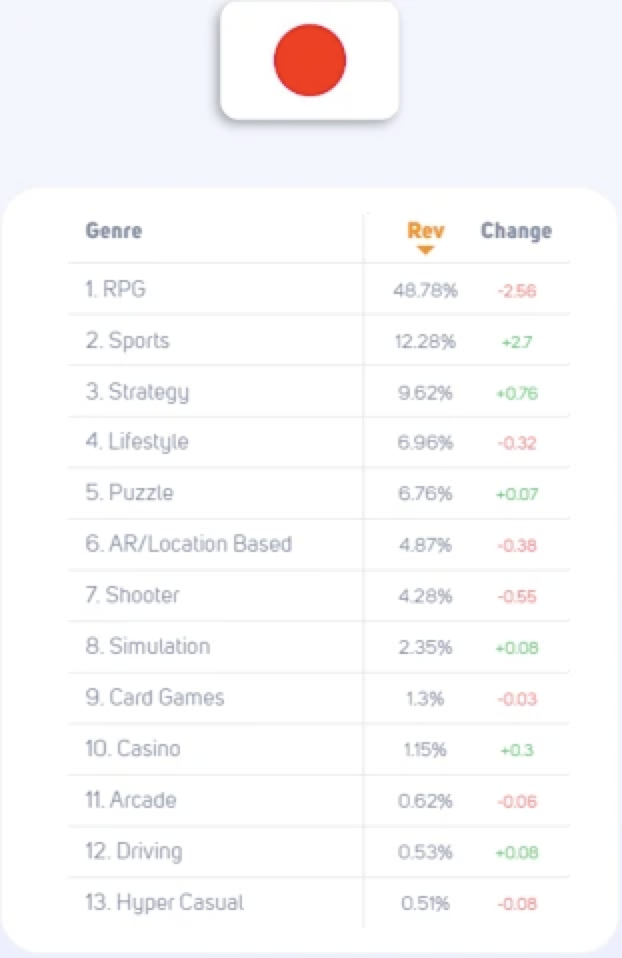Sort by the Rev column header

pos(425,230)
